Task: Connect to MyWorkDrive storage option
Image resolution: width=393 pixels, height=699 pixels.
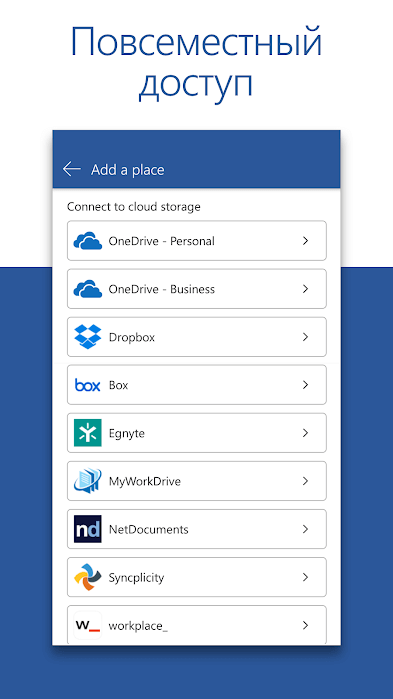Action: pos(196,481)
